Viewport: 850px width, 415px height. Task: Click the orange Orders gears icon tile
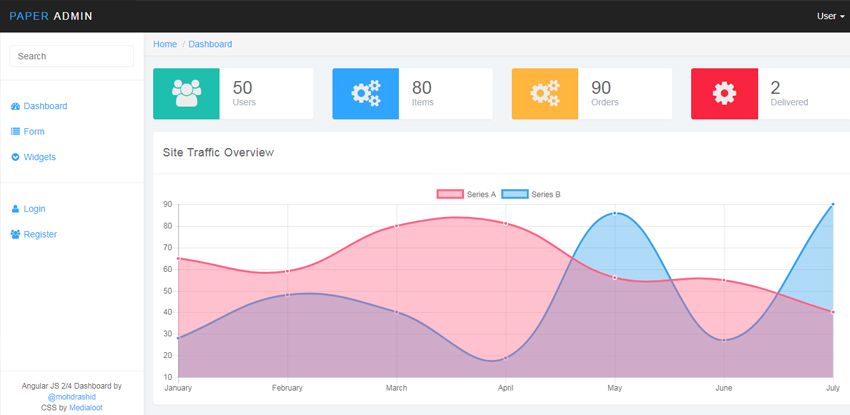[x=545, y=94]
